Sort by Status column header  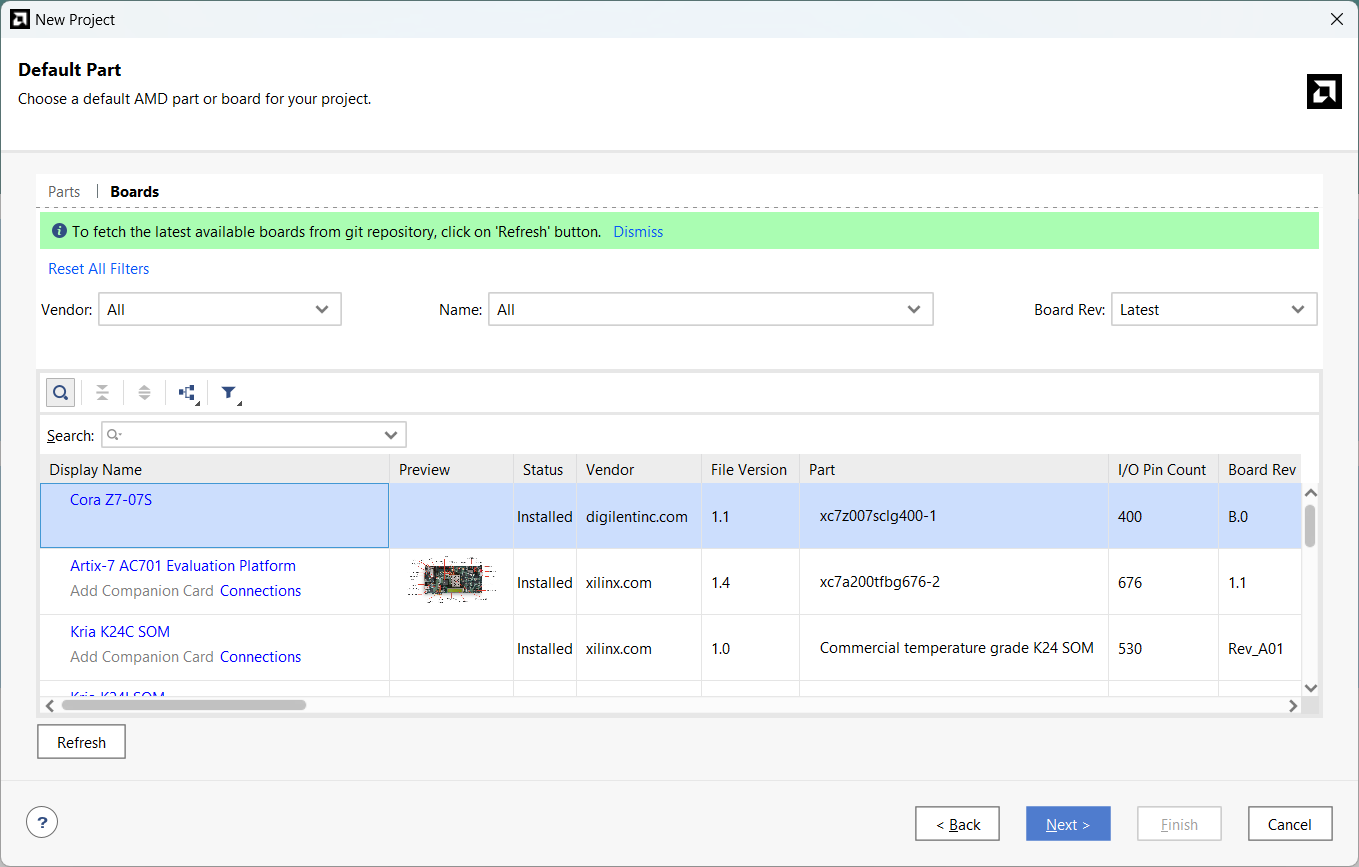click(x=545, y=470)
